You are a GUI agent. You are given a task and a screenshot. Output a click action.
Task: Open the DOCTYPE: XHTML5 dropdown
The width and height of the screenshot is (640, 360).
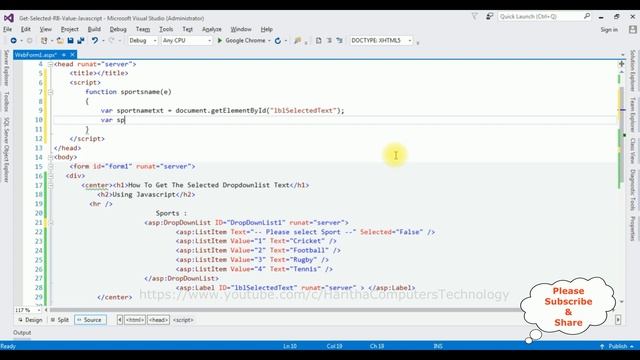tap(381, 40)
